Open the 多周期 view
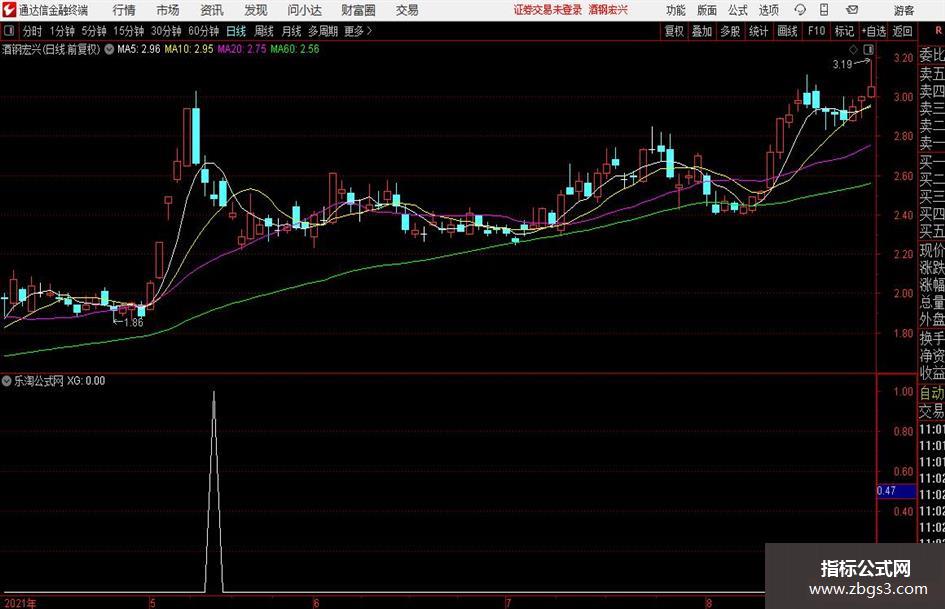The height and width of the screenshot is (609, 945). 323,31
